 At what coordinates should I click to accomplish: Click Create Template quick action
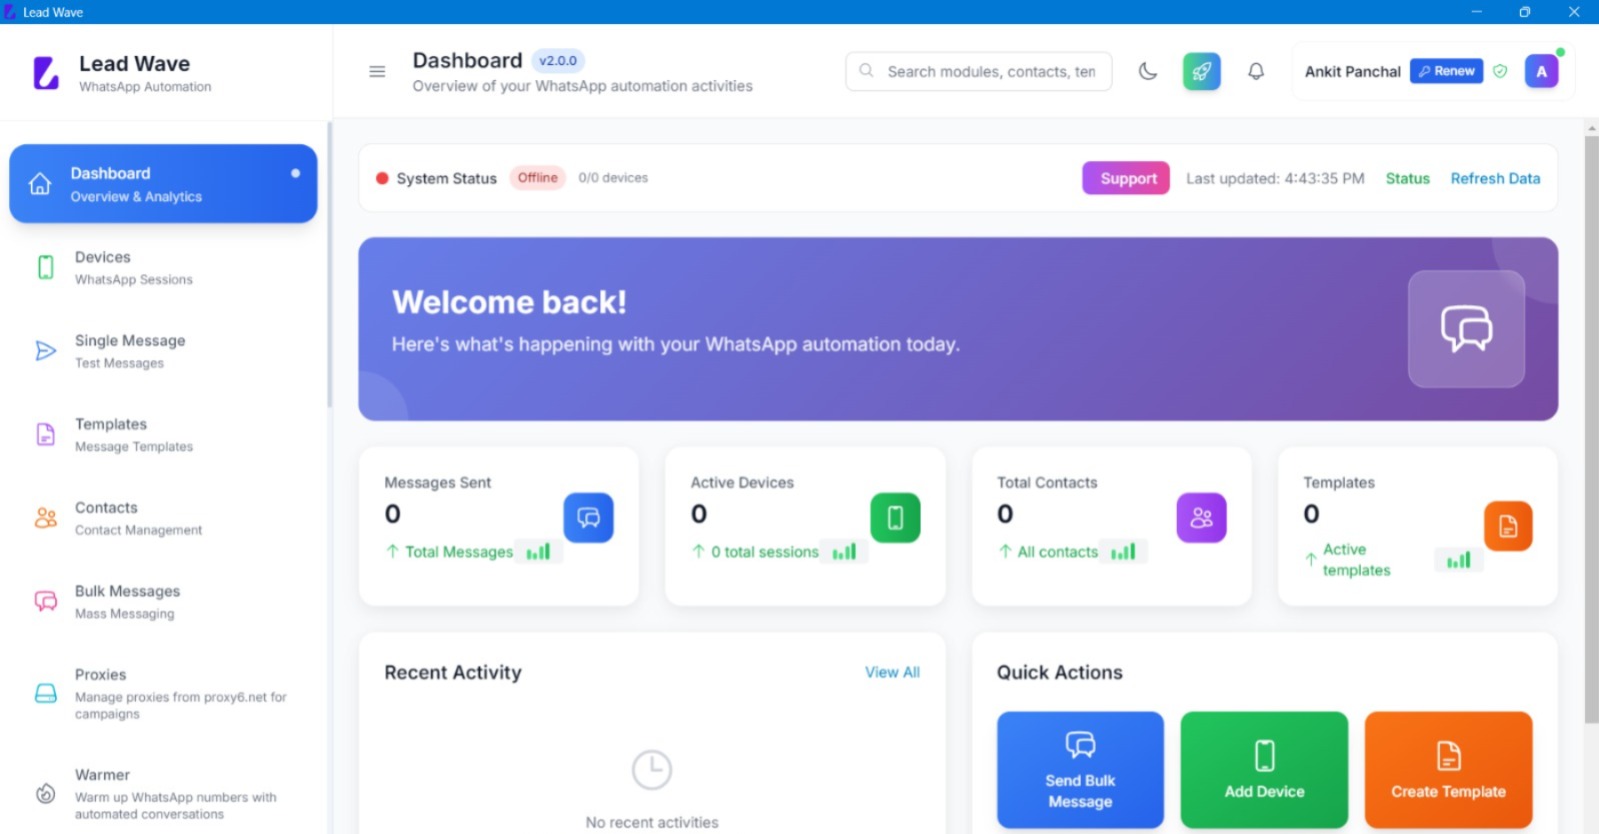[x=1448, y=770]
